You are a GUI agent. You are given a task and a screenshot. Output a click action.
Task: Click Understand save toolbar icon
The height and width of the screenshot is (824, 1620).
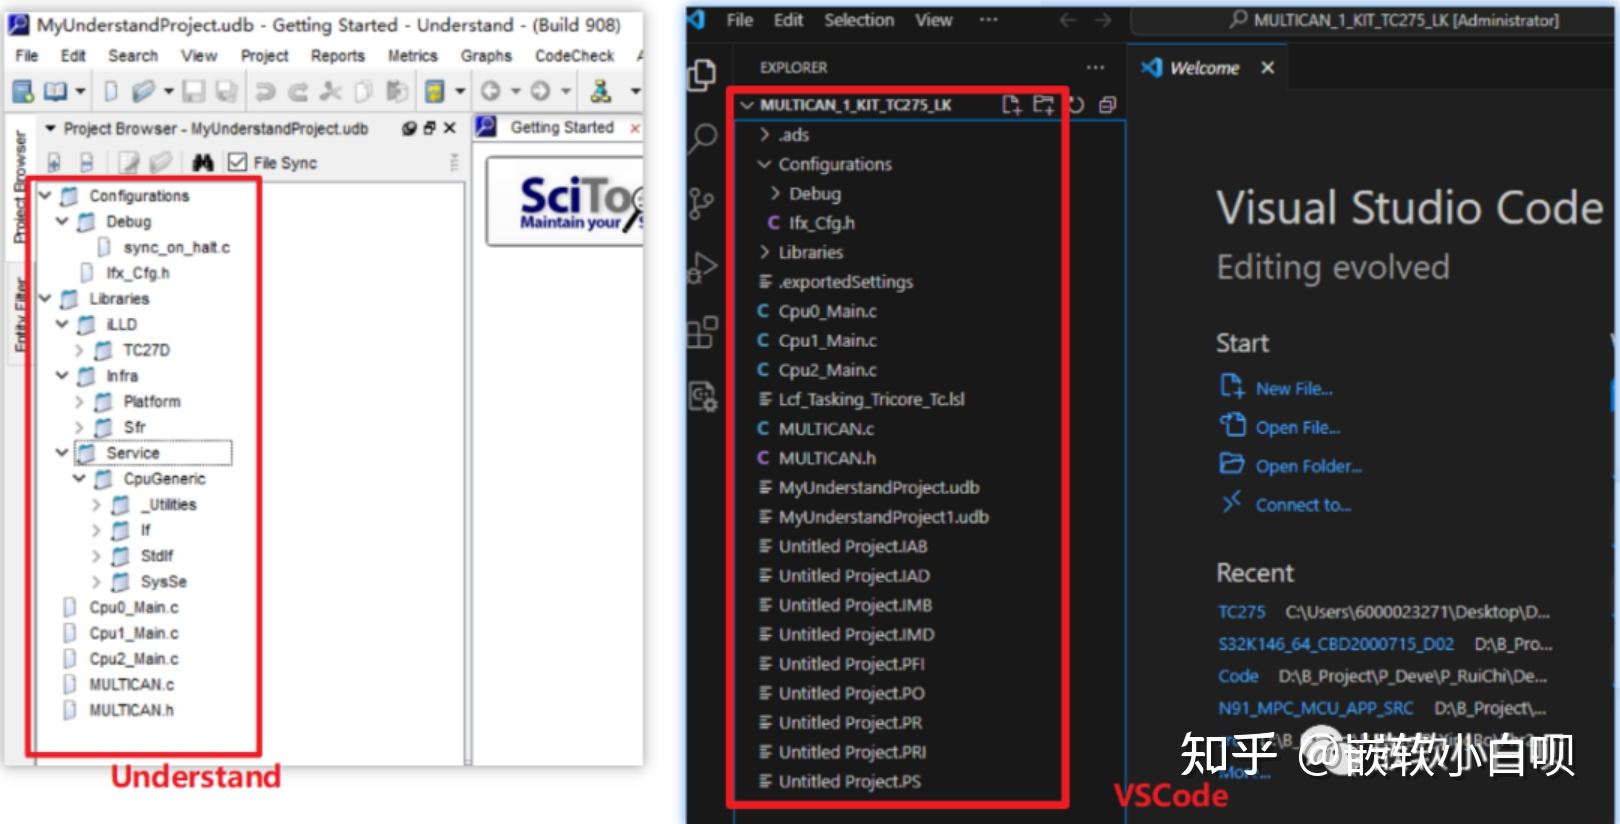[193, 92]
